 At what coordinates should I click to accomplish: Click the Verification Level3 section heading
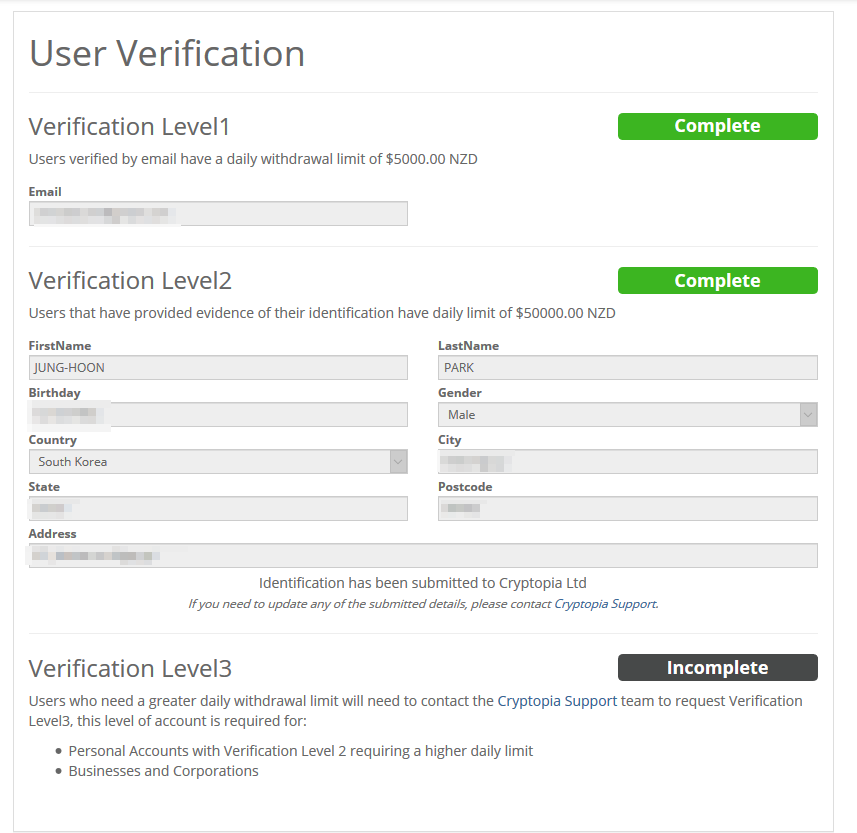[x=130, y=668]
